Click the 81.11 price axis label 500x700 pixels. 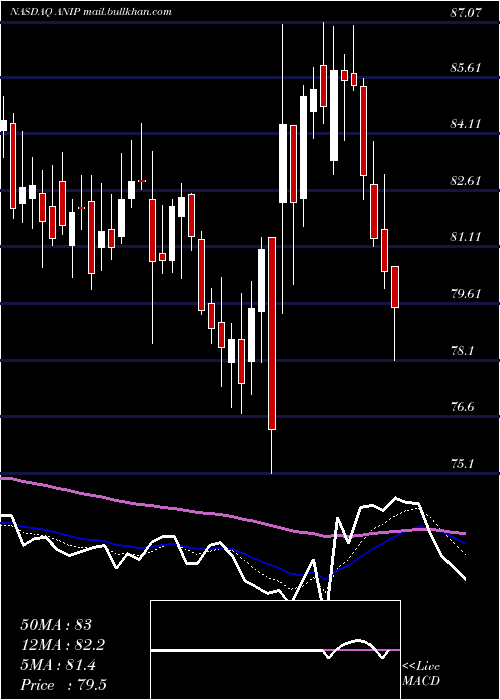pos(467,237)
